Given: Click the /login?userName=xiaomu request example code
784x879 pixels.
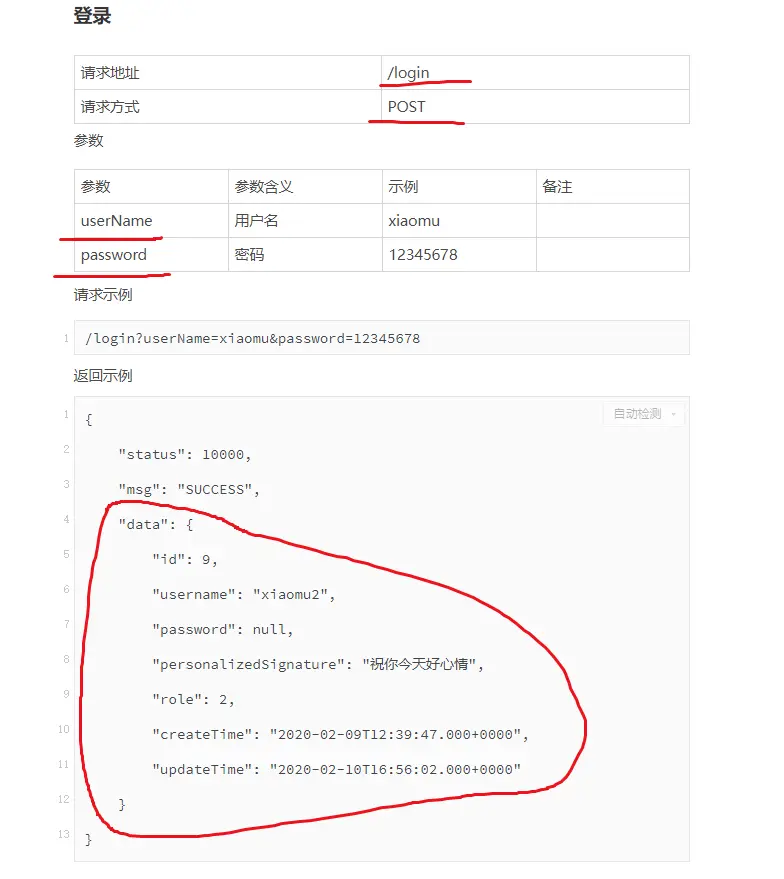Looking at the screenshot, I should pyautogui.click(x=252, y=339).
